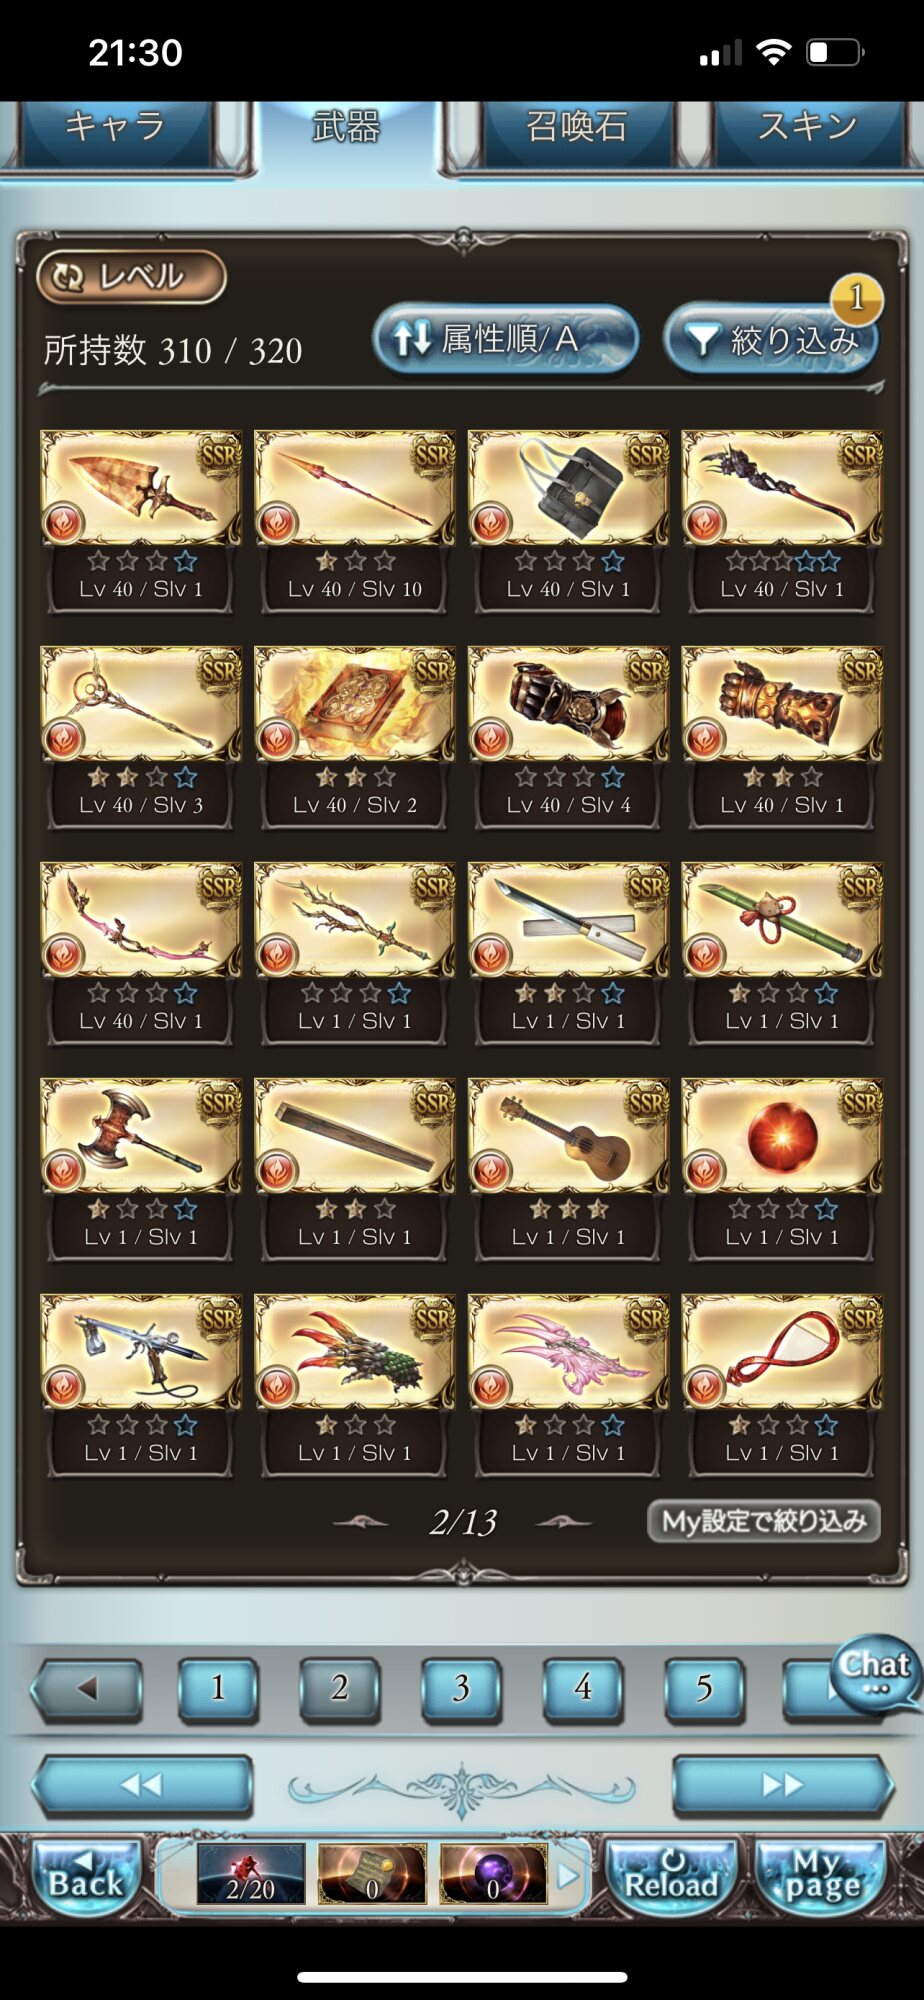Choose the flaming book weapon
The height and width of the screenshot is (2000, 924).
point(354,704)
